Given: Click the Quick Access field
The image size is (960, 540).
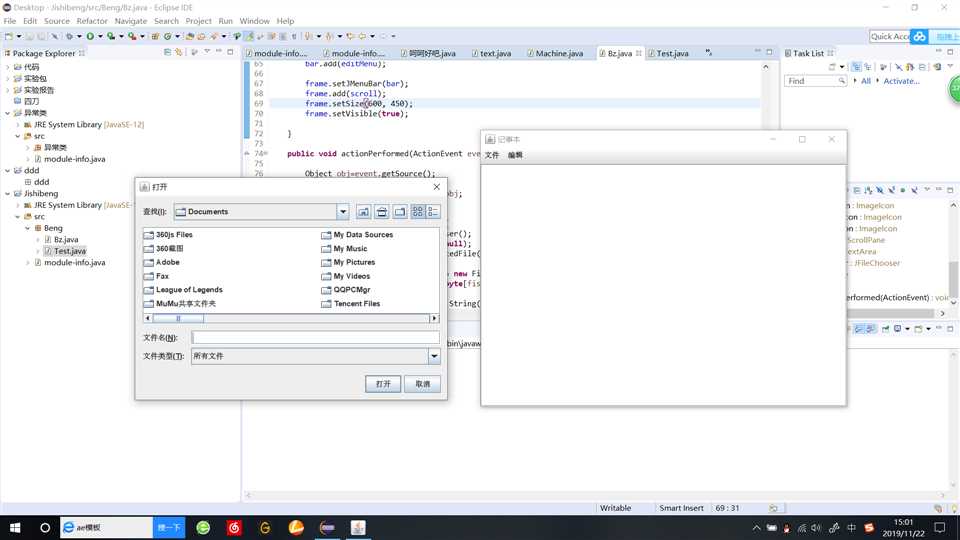Looking at the screenshot, I should click(889, 37).
